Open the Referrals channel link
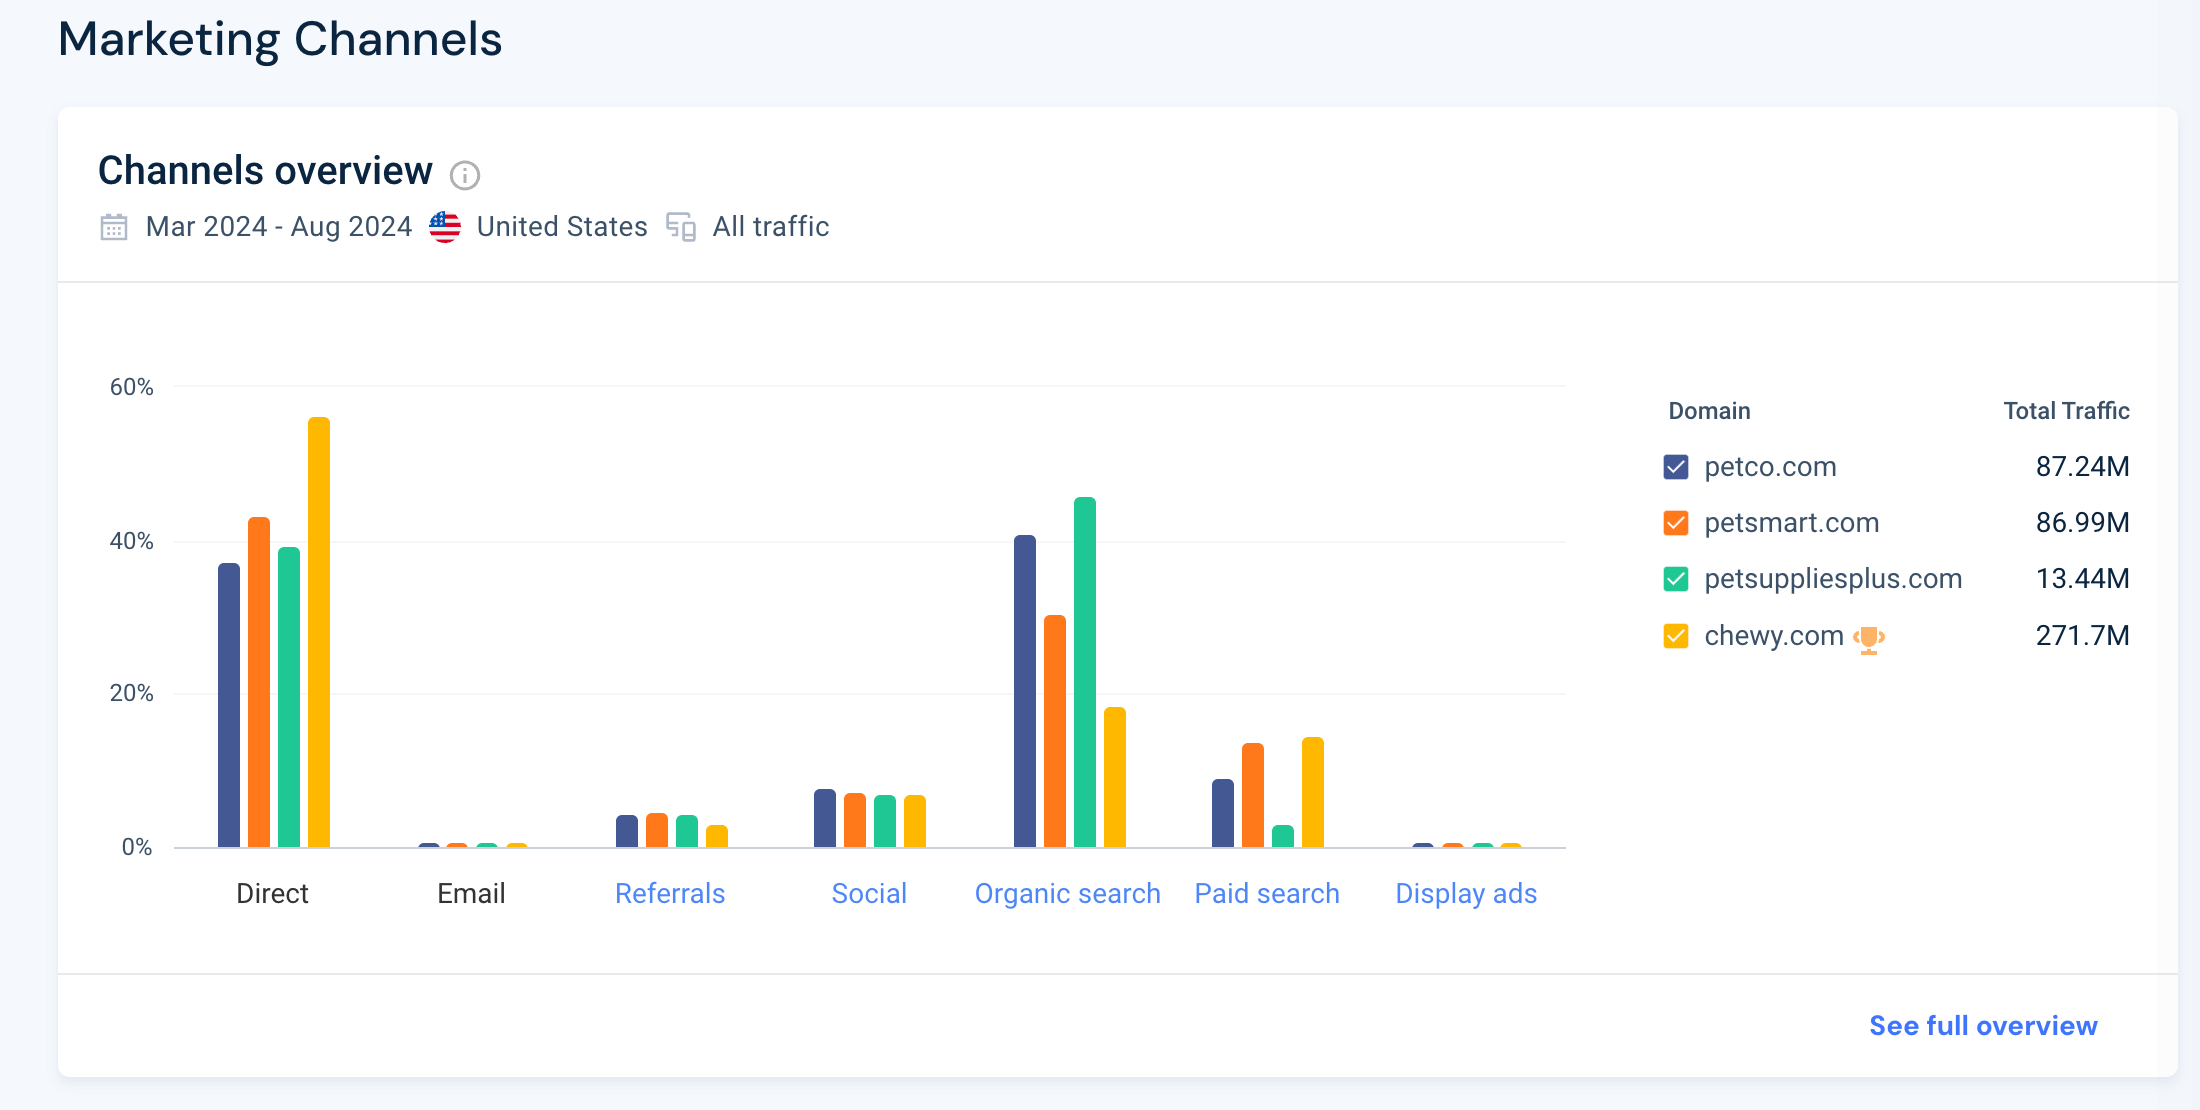 click(x=670, y=894)
